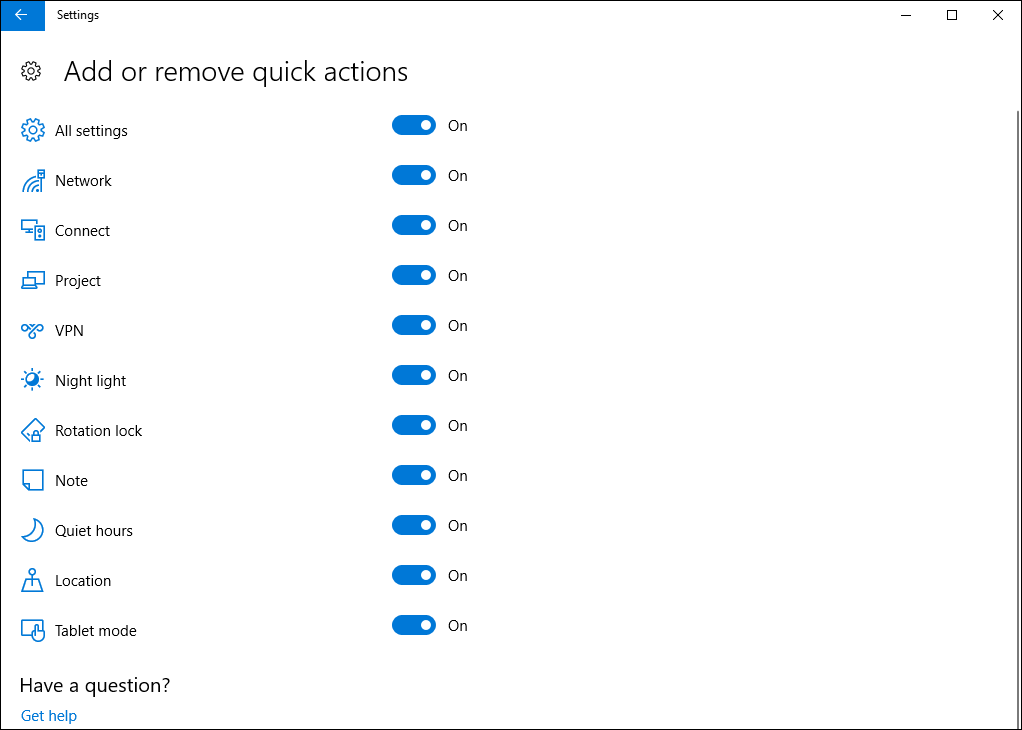Click the All settings gear icon

[x=32, y=130]
